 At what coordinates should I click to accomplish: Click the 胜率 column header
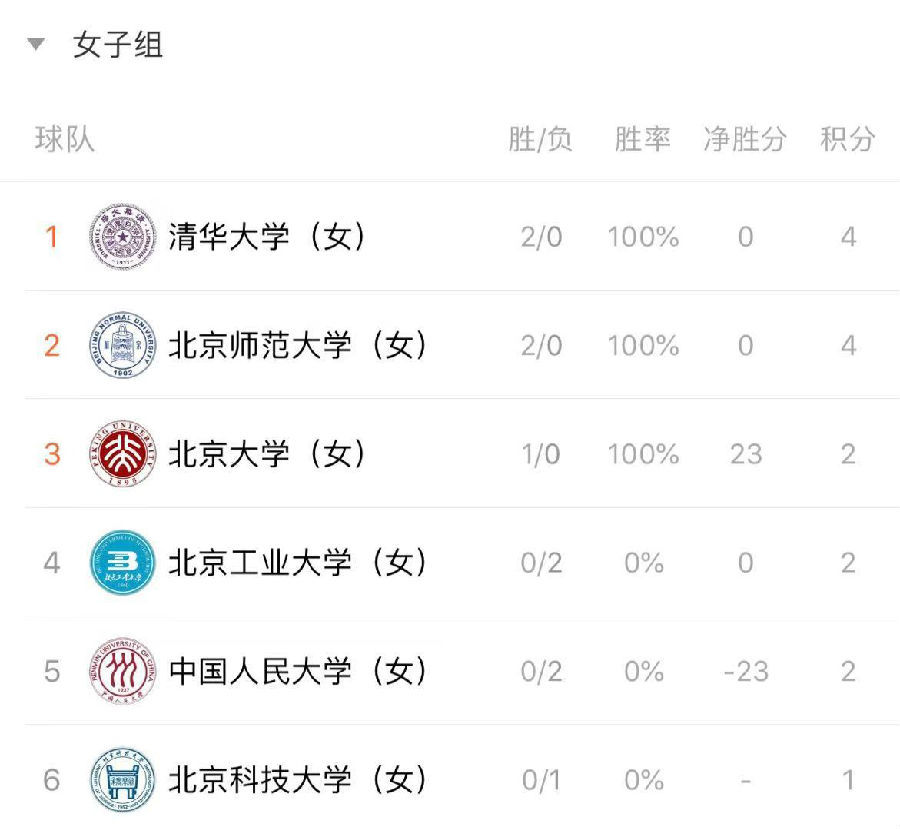pyautogui.click(x=642, y=140)
